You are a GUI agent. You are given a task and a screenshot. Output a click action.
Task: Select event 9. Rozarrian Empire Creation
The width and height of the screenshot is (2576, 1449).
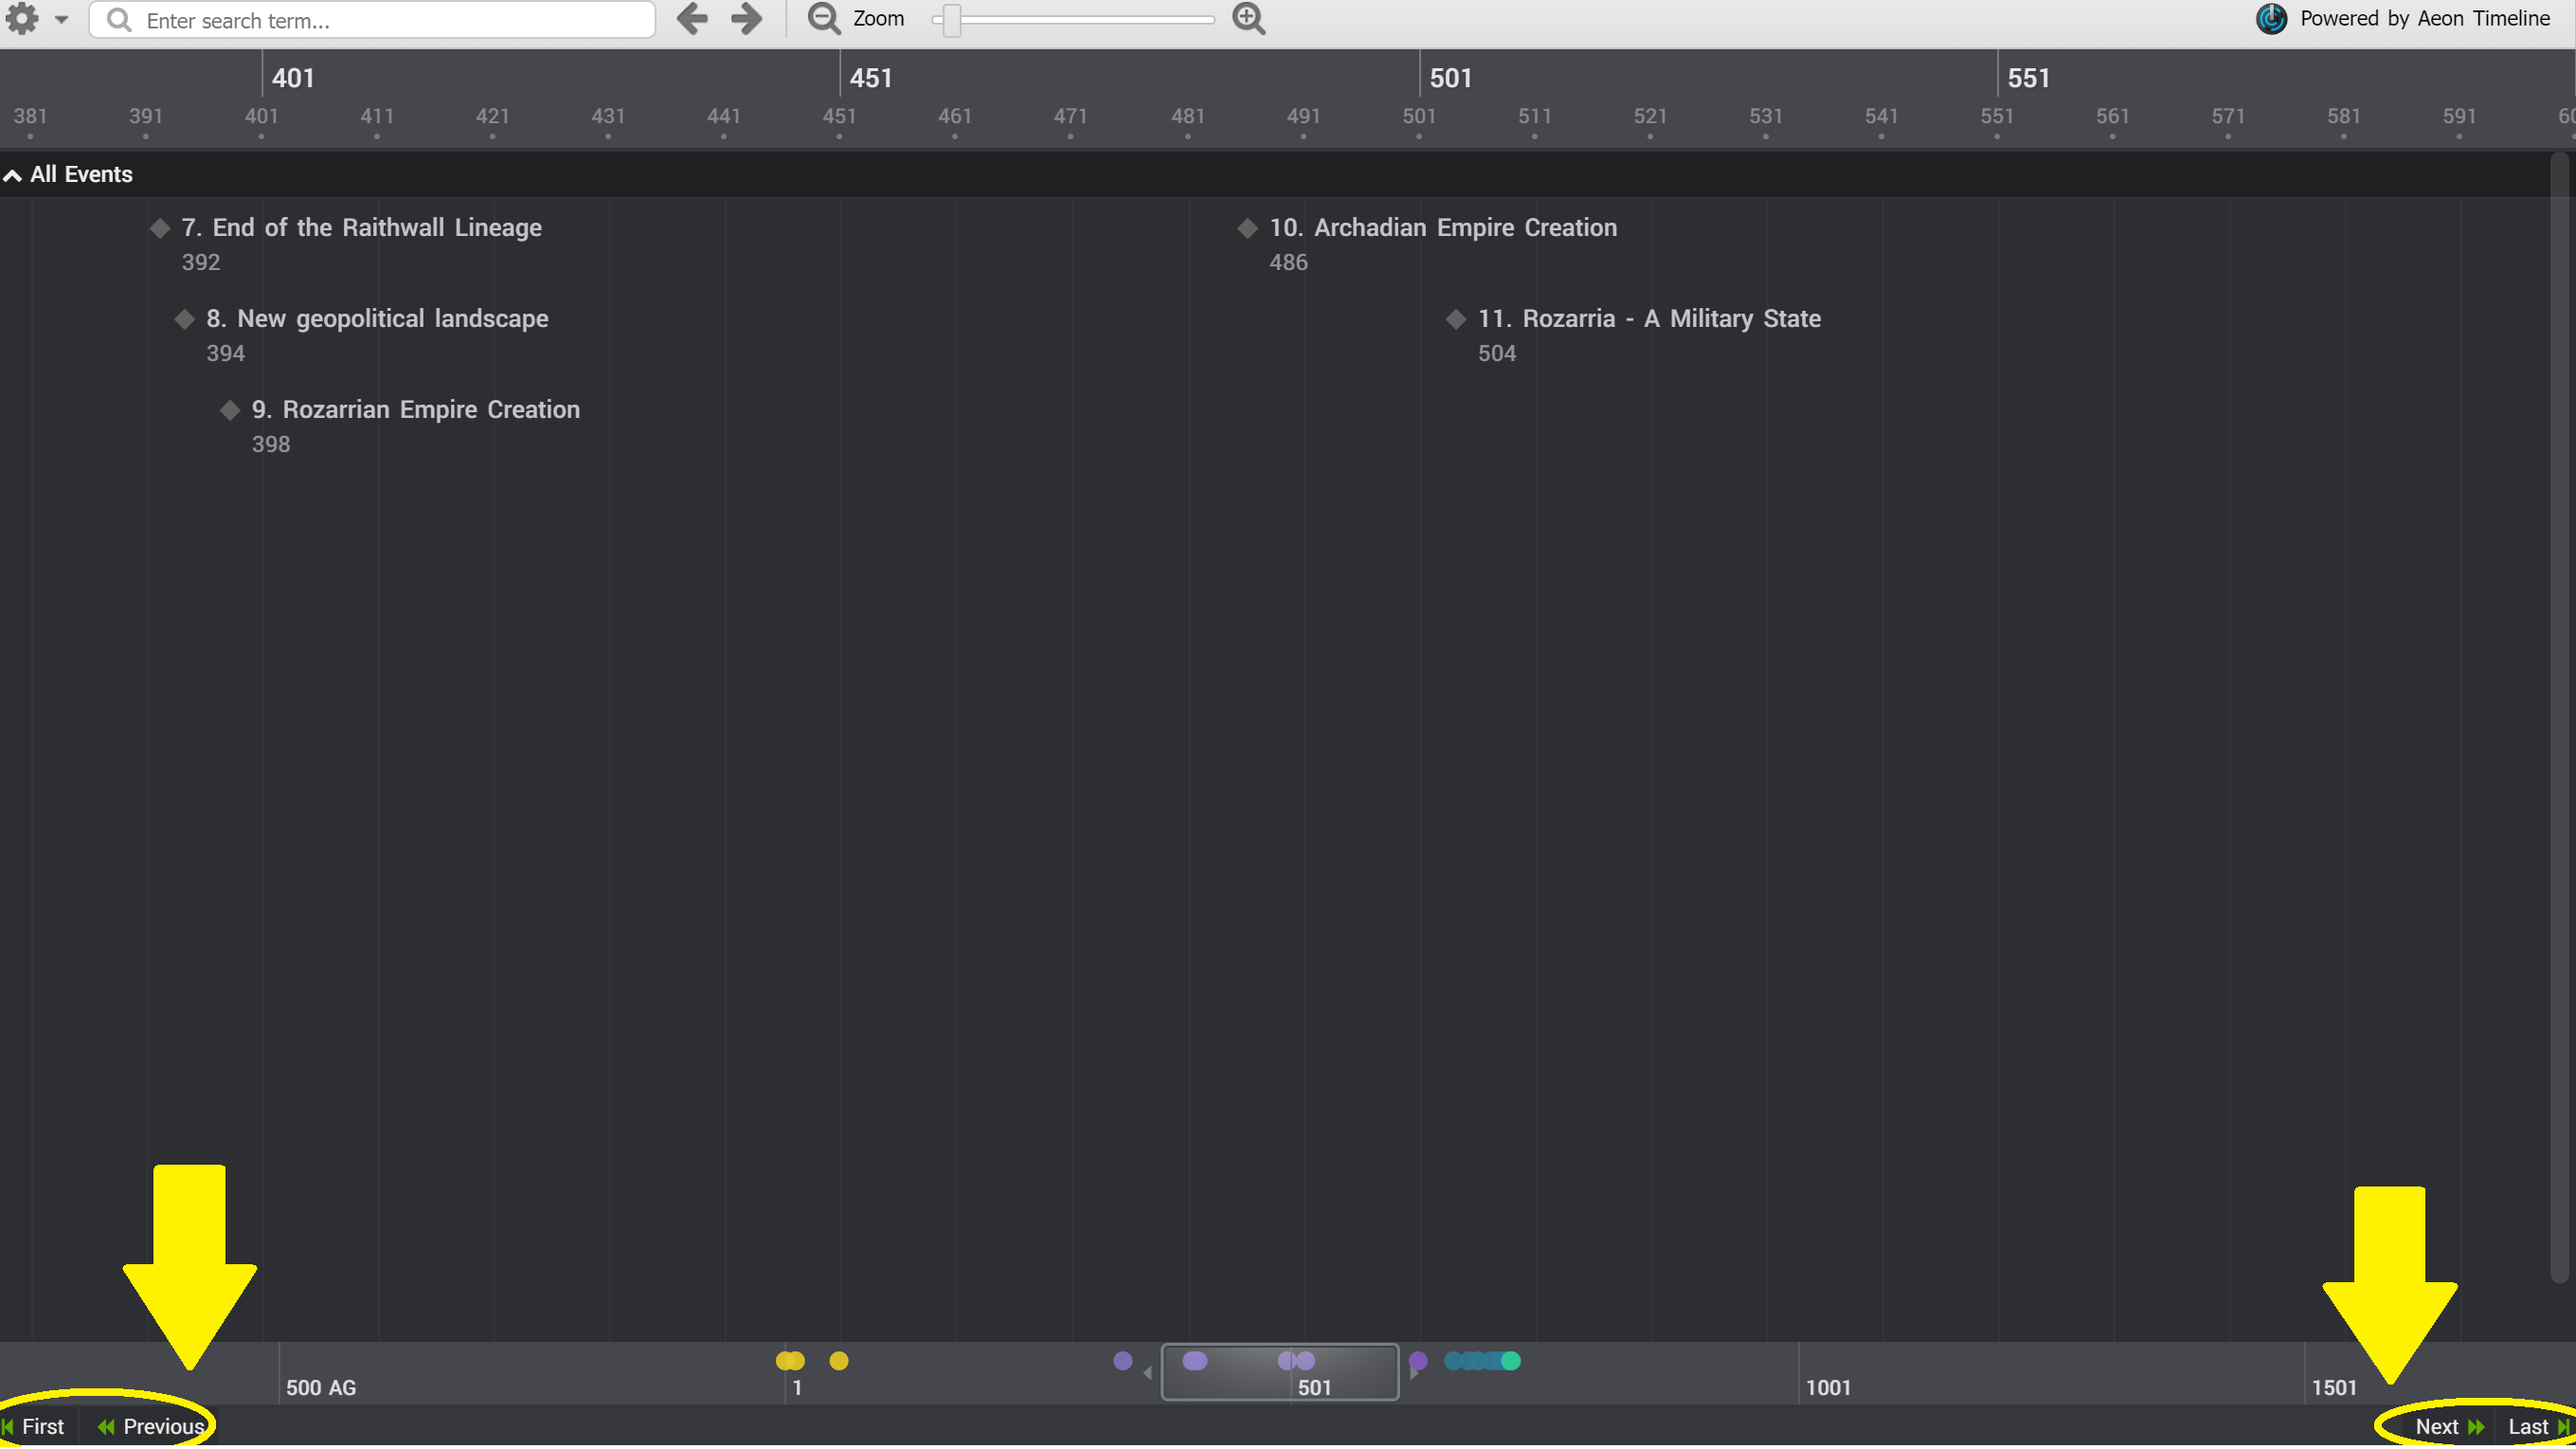pyautogui.click(x=415, y=410)
